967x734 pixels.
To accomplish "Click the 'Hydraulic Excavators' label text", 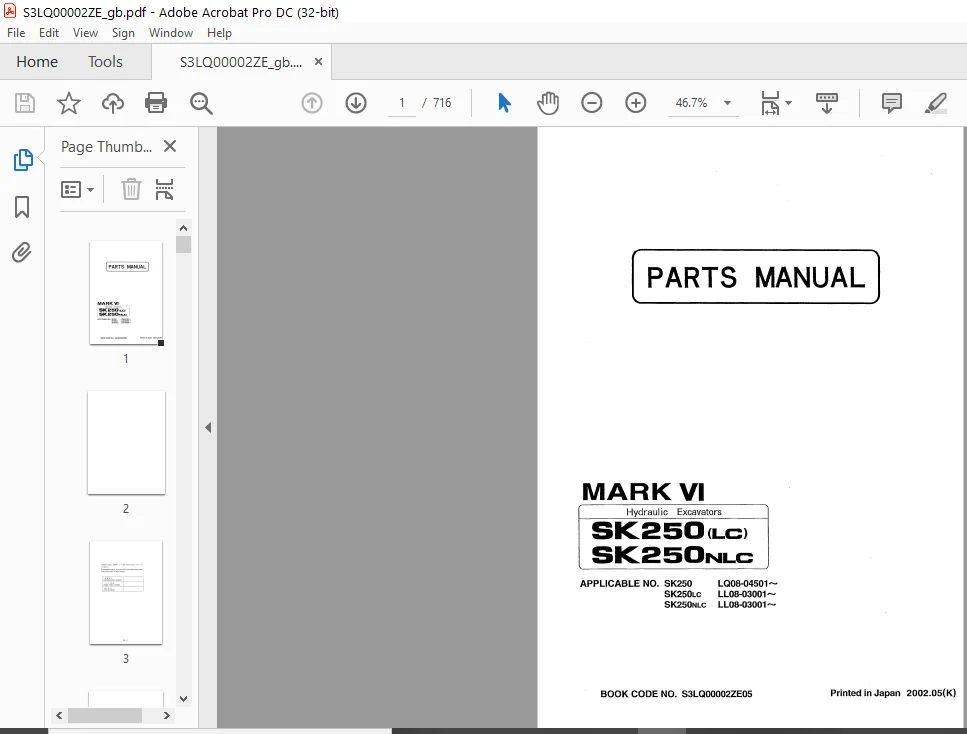I will (673, 512).
